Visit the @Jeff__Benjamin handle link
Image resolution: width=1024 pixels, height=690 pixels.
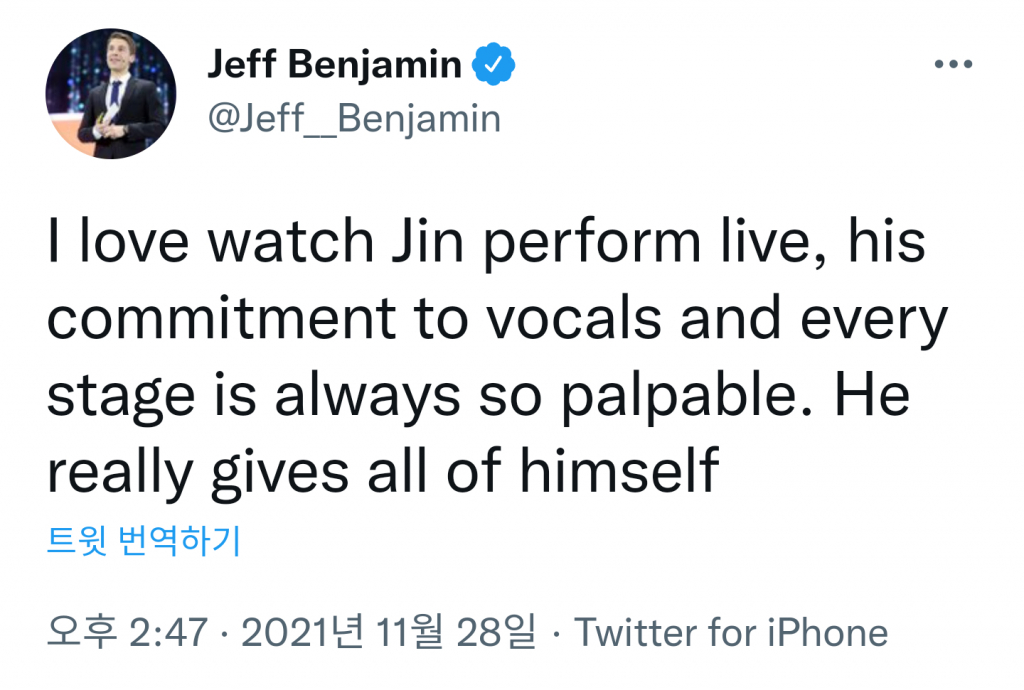pyautogui.click(x=354, y=119)
